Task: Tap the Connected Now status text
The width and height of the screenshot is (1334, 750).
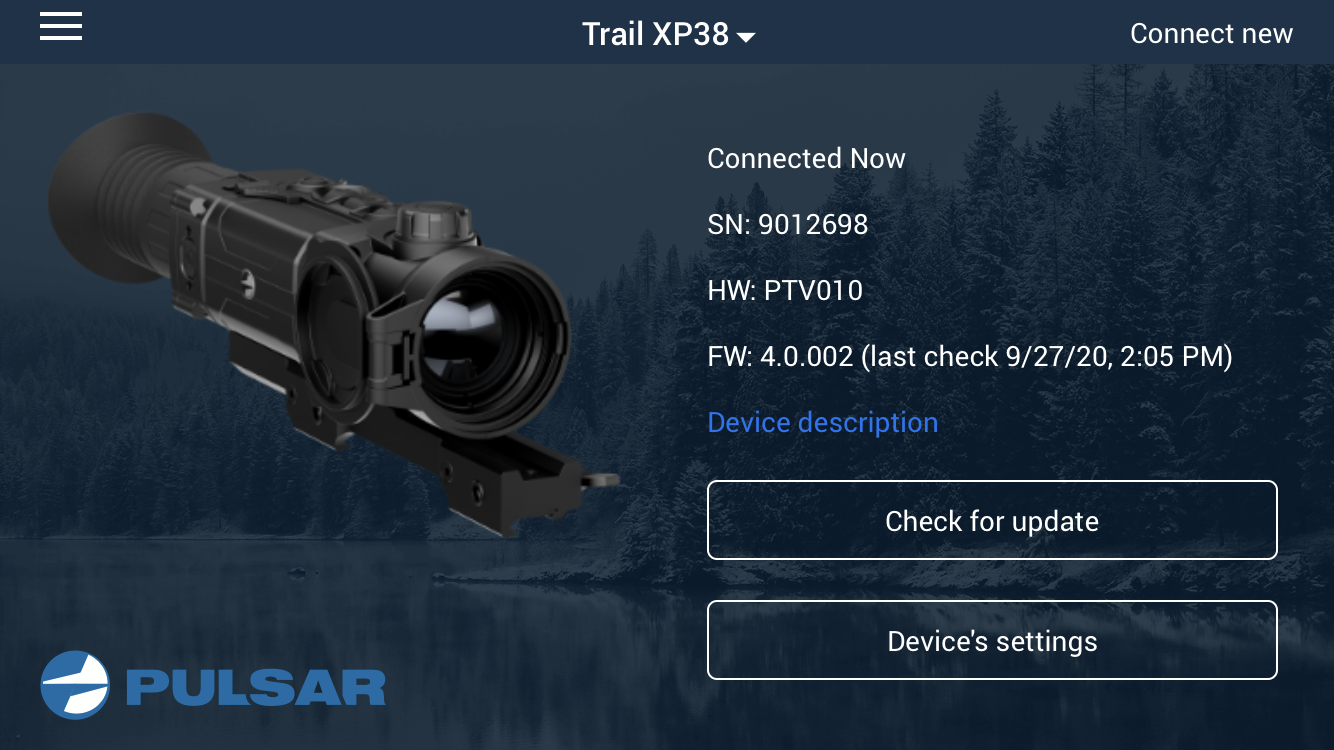Action: click(806, 158)
